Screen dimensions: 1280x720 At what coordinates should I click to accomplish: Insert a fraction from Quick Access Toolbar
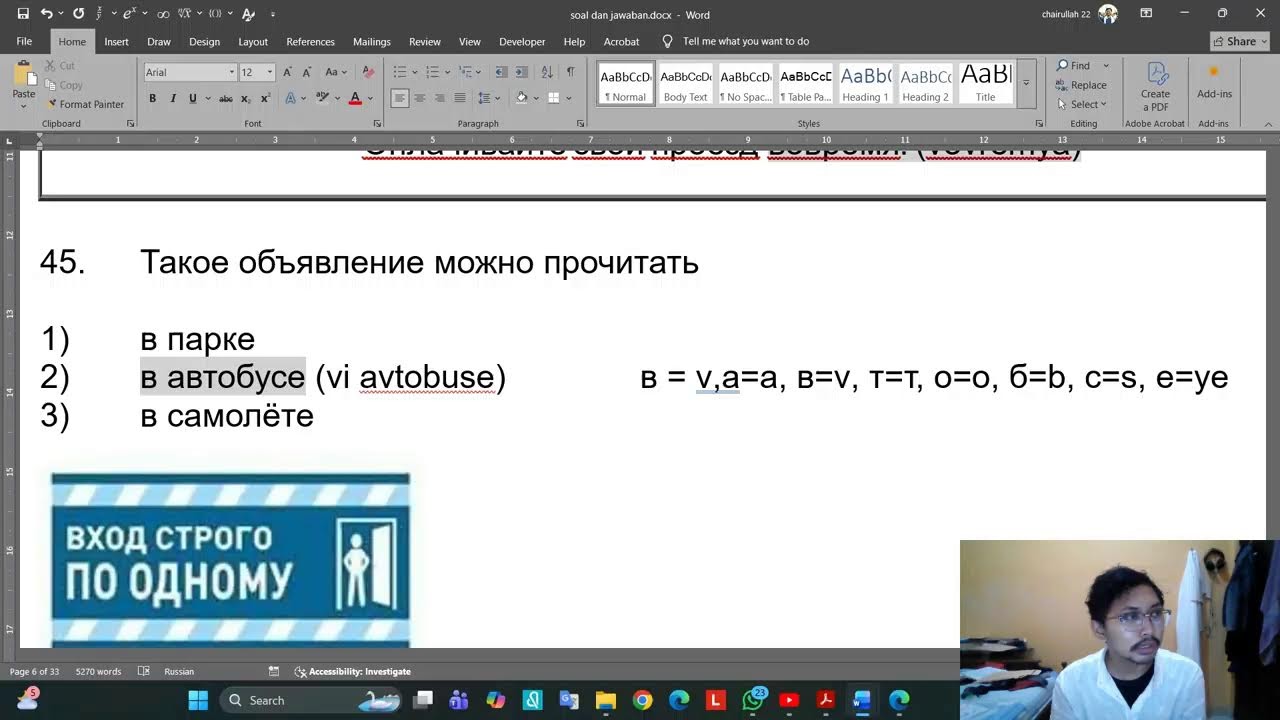100,14
